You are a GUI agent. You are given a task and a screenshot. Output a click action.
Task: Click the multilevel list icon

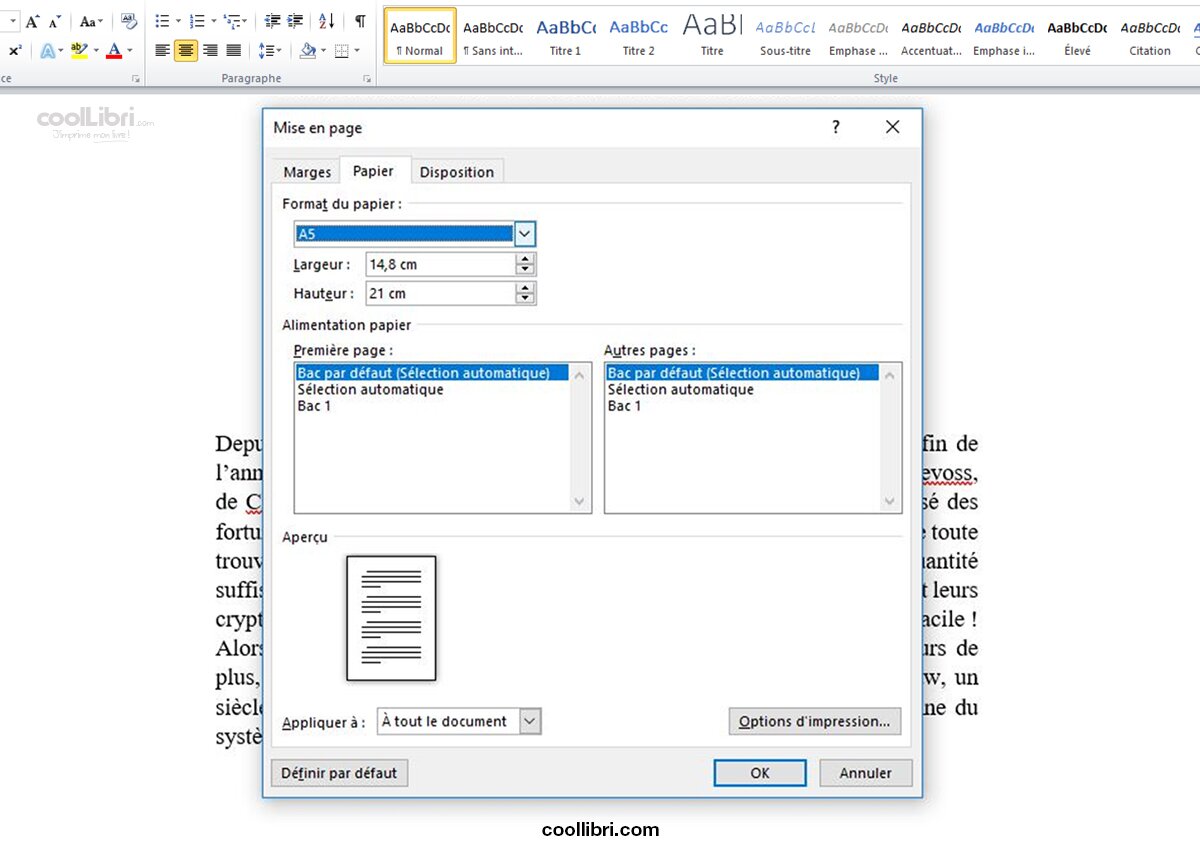click(x=231, y=21)
